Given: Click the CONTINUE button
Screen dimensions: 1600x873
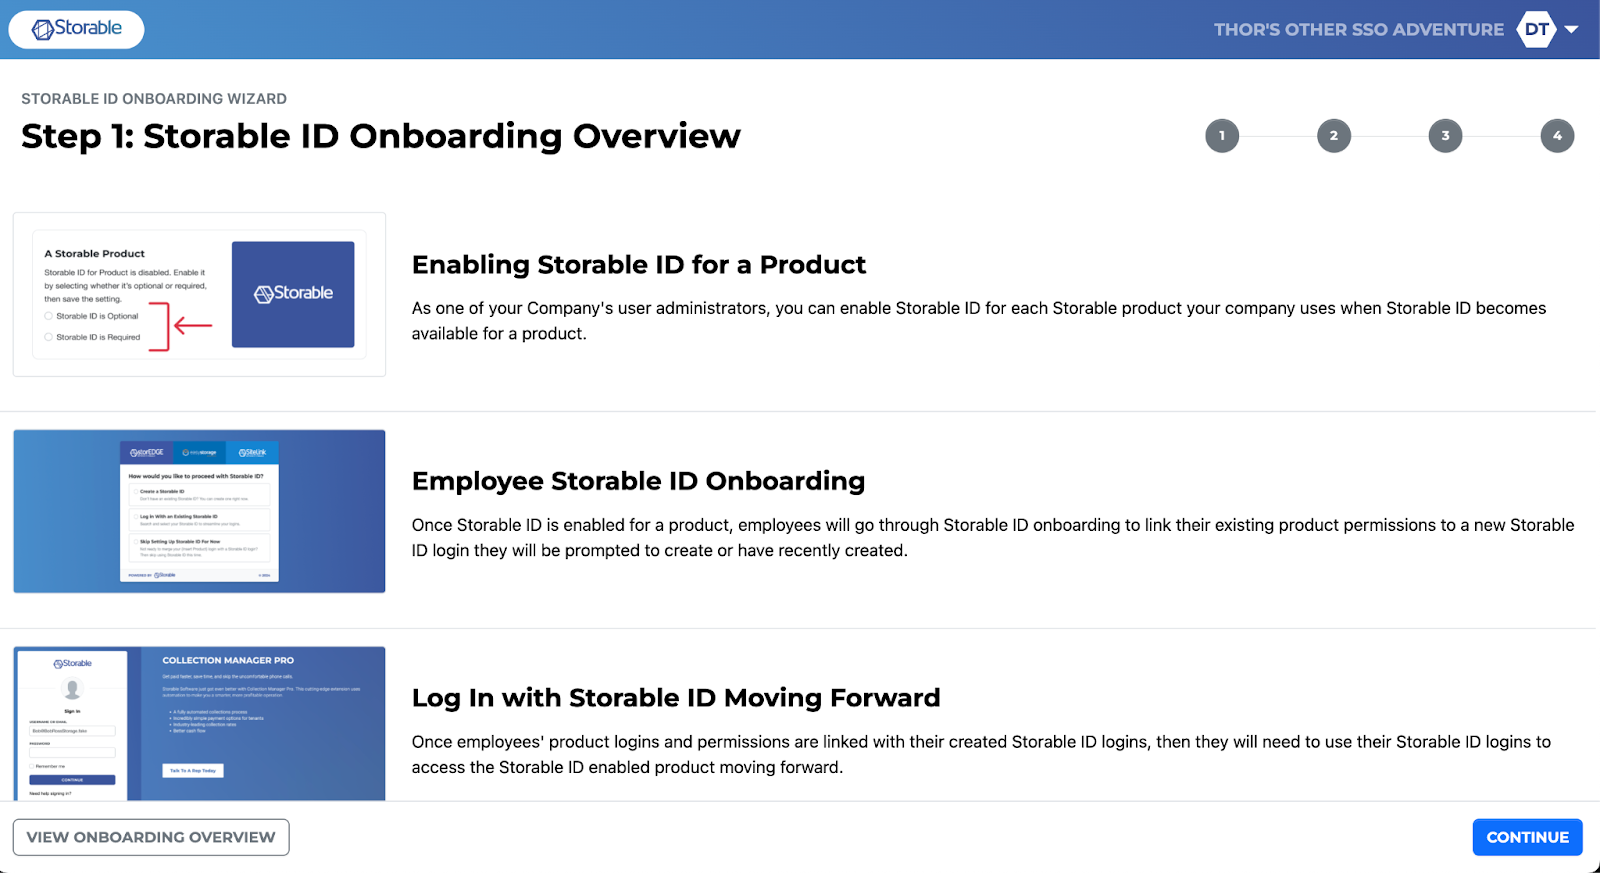Looking at the screenshot, I should coord(1527,837).
